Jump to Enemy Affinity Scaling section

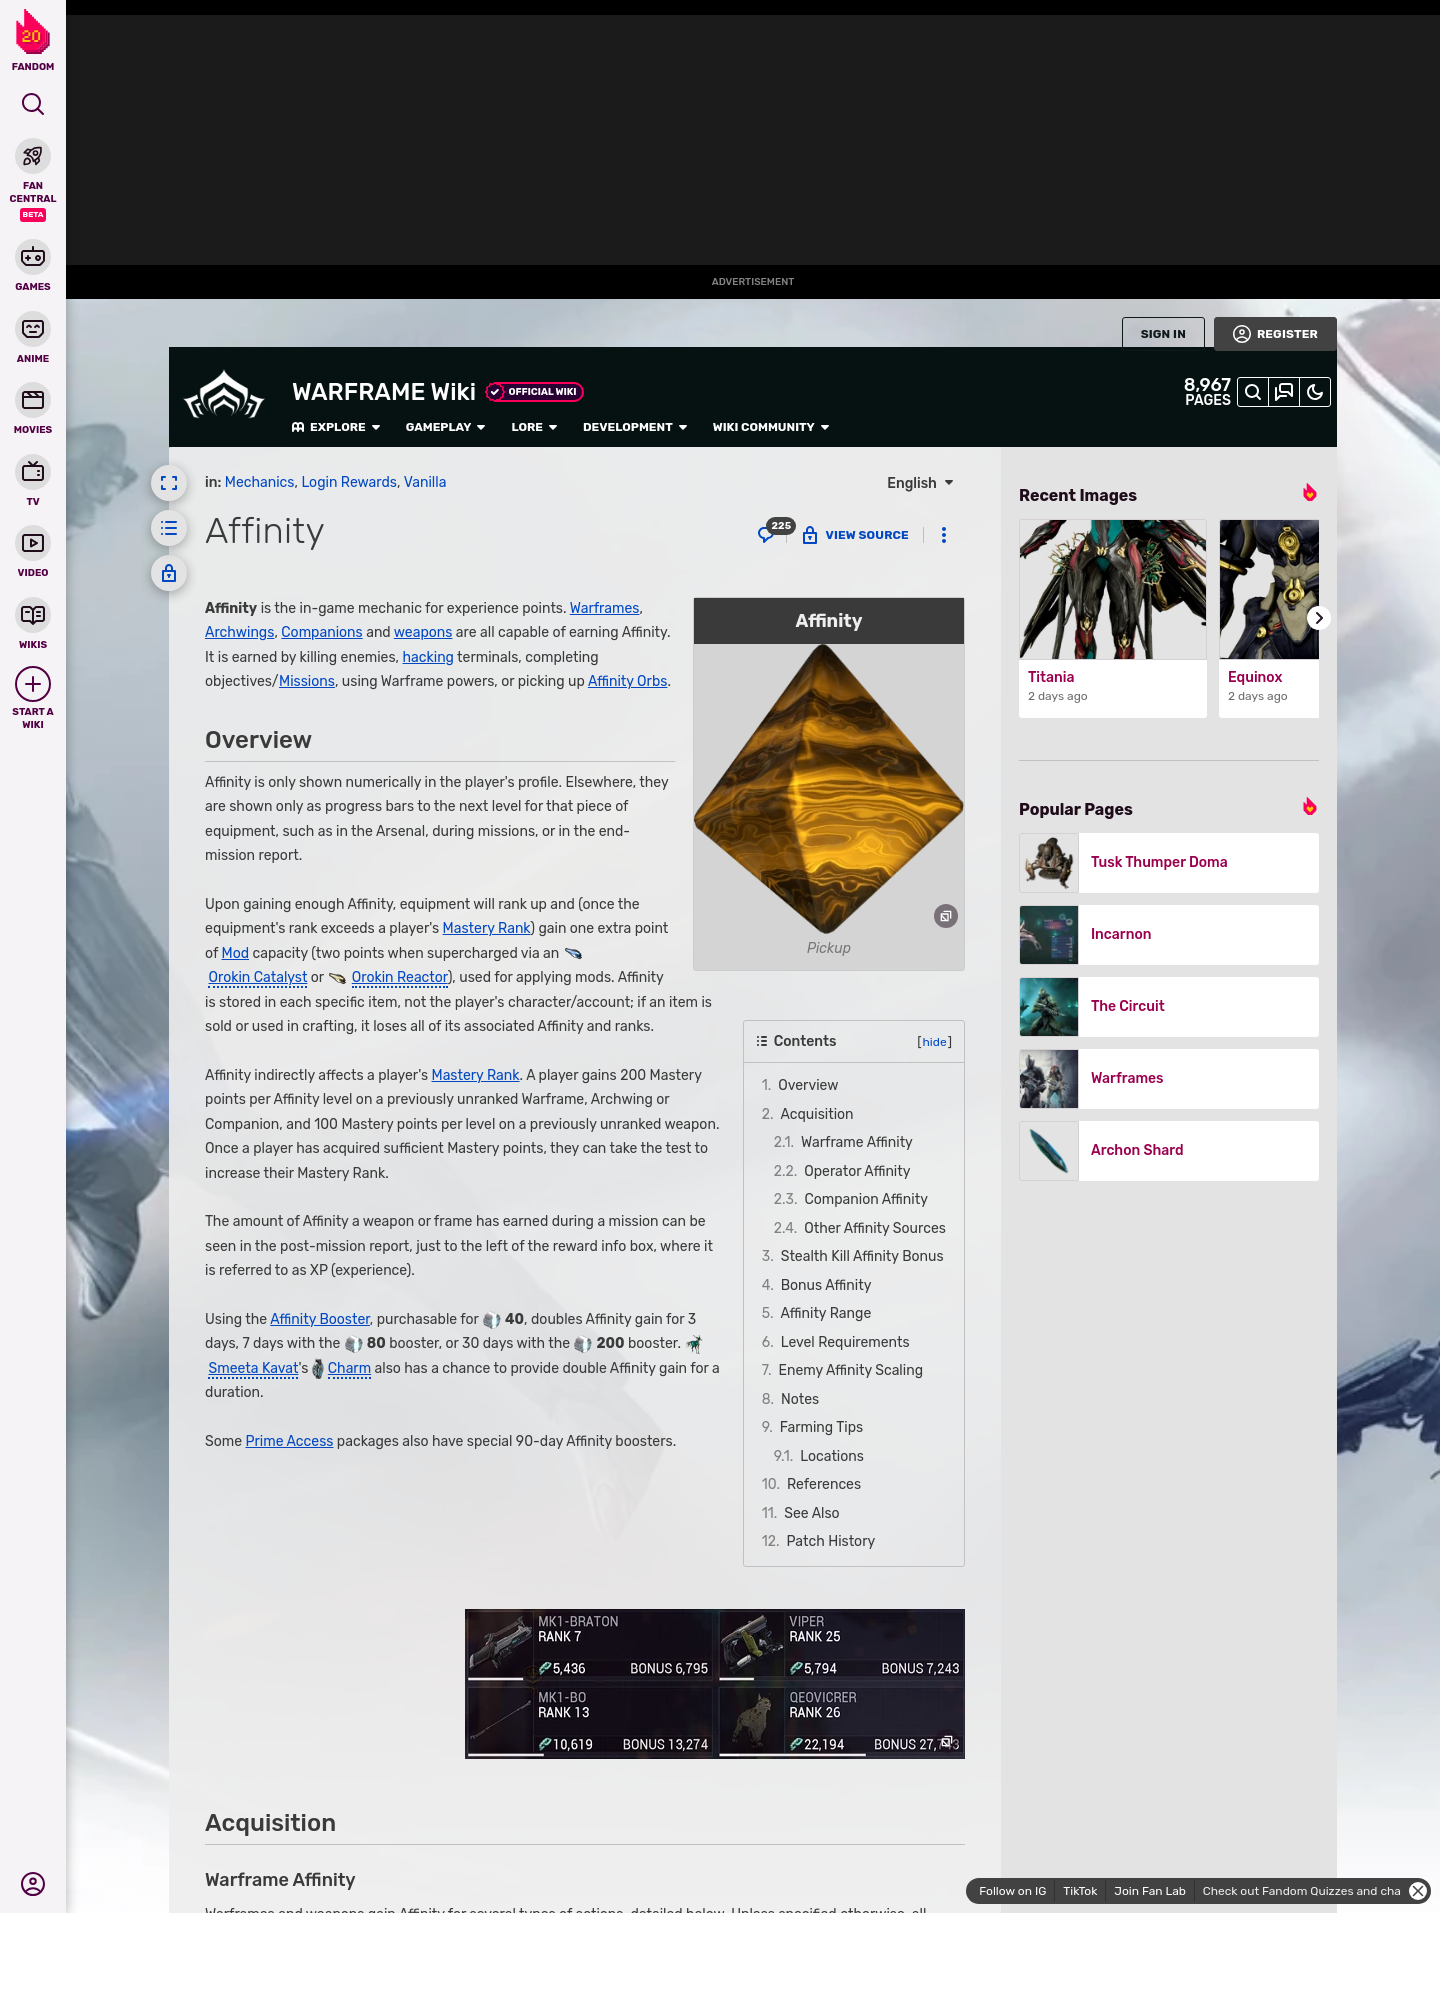(x=850, y=1370)
